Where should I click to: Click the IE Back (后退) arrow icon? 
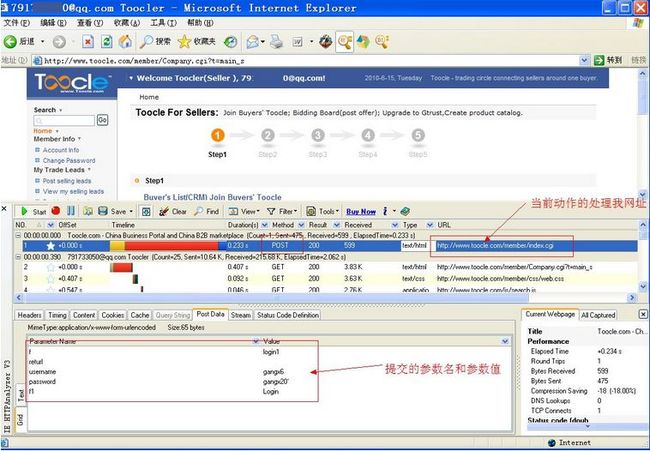10,41
